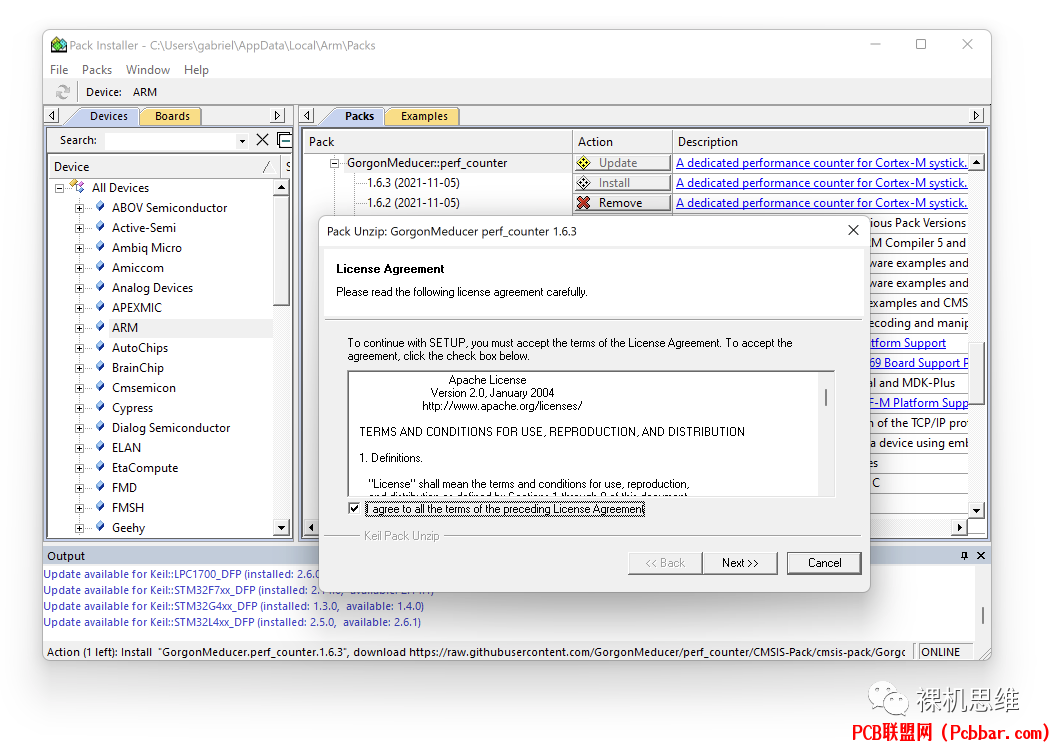1054x747 pixels.
Task: Click the chip icon beside Dialog Semiconductor
Action: (100, 427)
